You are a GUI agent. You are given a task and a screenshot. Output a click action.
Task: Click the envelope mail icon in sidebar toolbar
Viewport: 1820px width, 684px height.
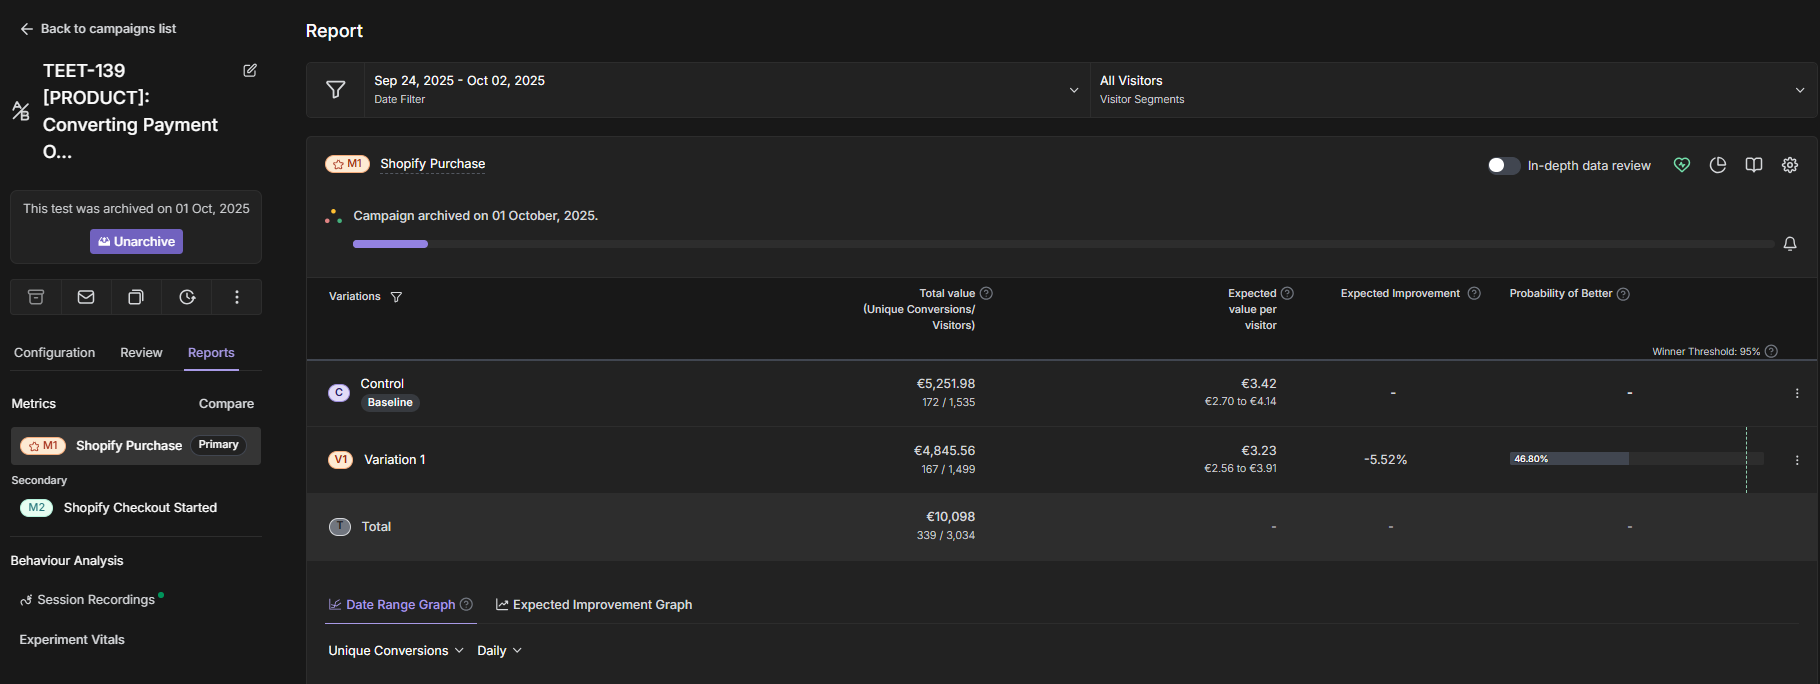tap(86, 297)
